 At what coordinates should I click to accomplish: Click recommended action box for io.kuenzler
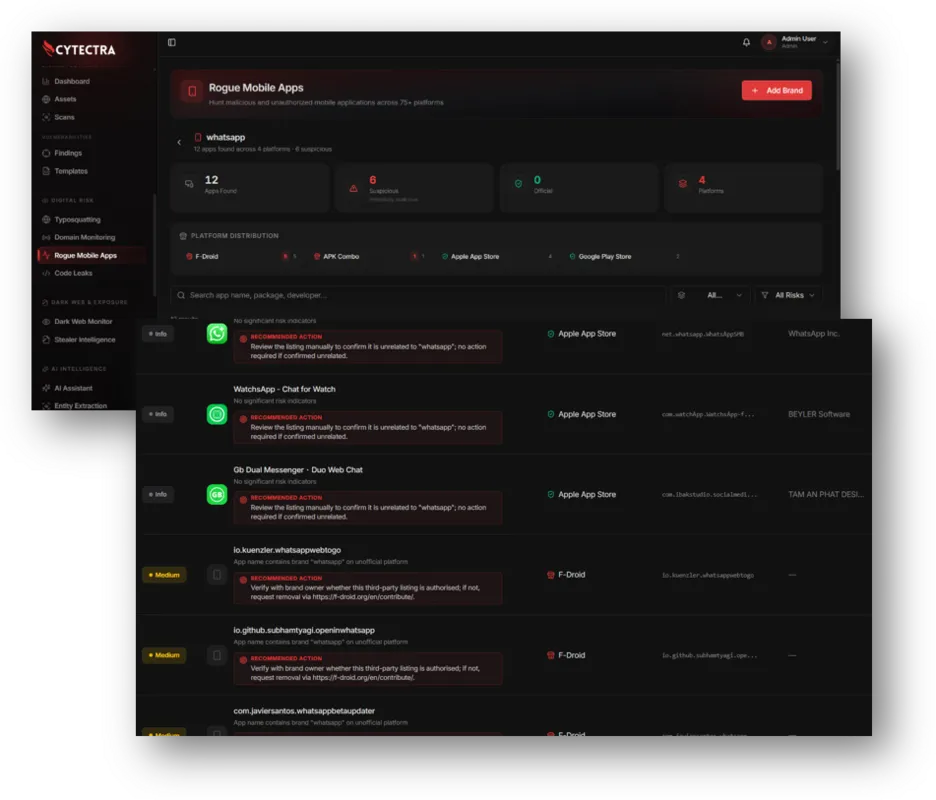coord(368,588)
